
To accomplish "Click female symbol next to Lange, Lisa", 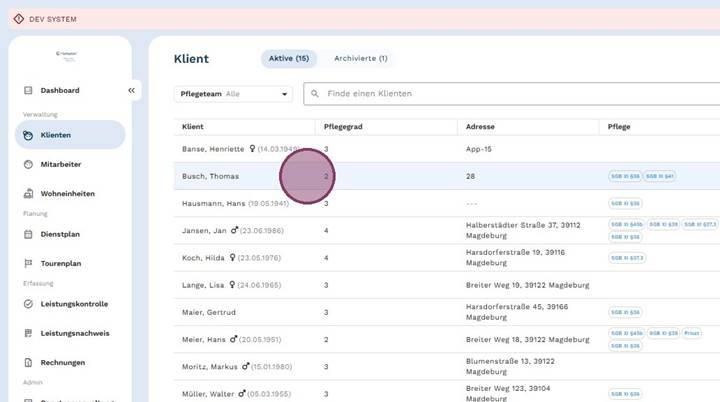I will (x=232, y=284).
